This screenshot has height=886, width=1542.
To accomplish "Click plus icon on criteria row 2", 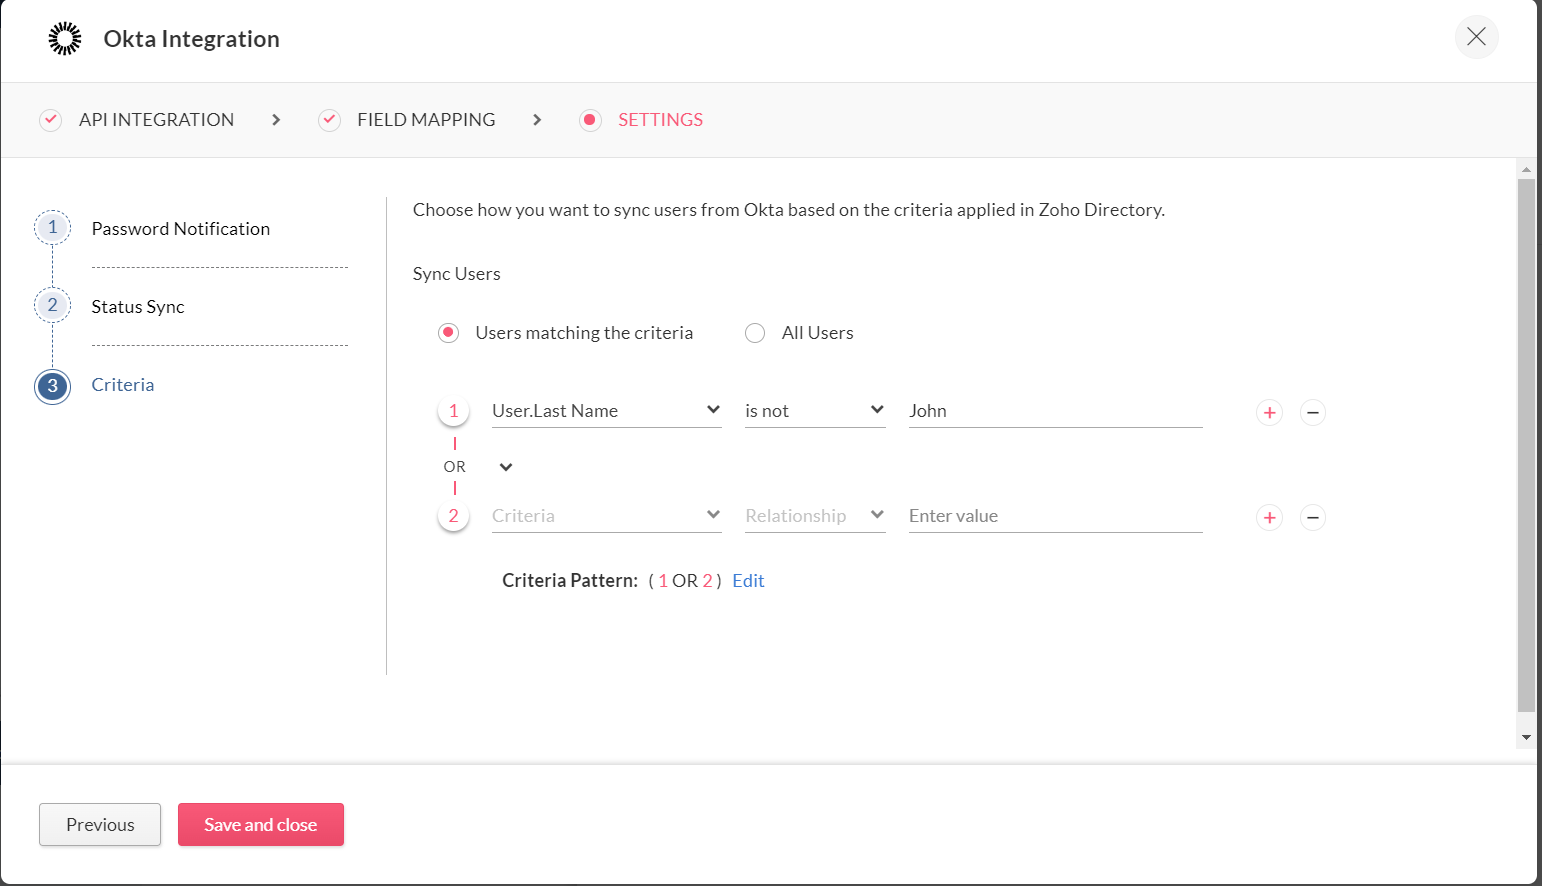I will 1269,517.
